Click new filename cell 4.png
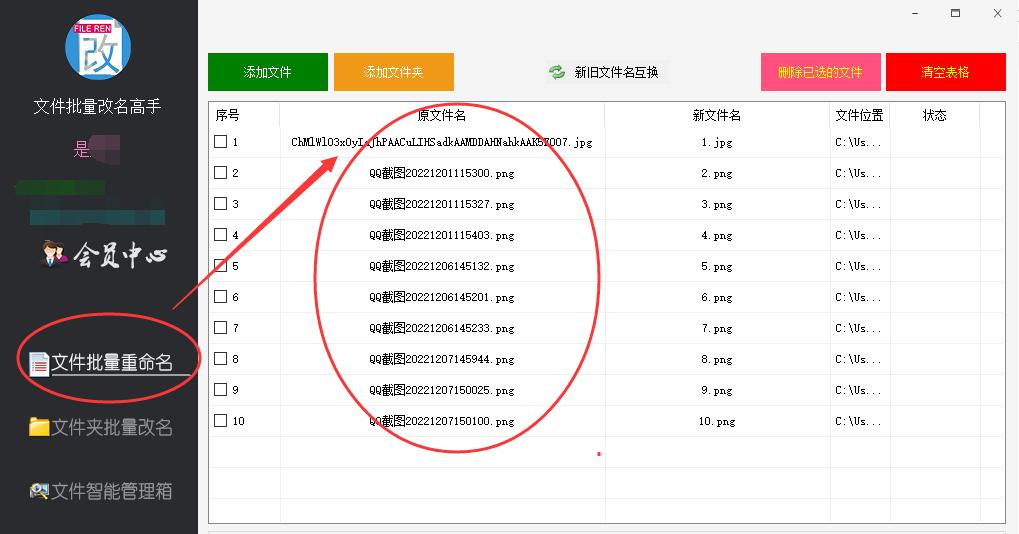This screenshot has height=534, width=1019. [x=717, y=235]
